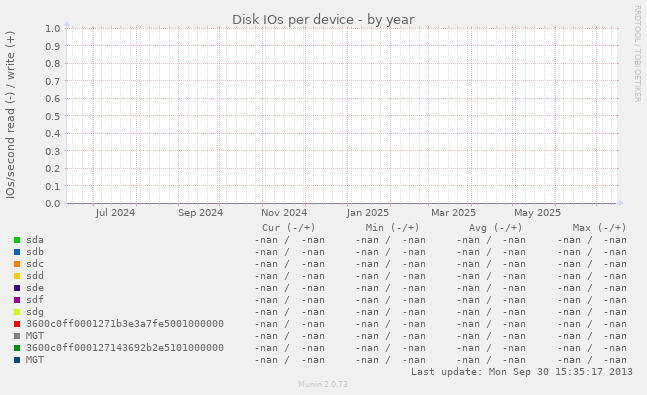Image resolution: width=647 pixels, height=395 pixels.
Task: Pick the purple sdf legend swatch
Action: [x=17, y=300]
